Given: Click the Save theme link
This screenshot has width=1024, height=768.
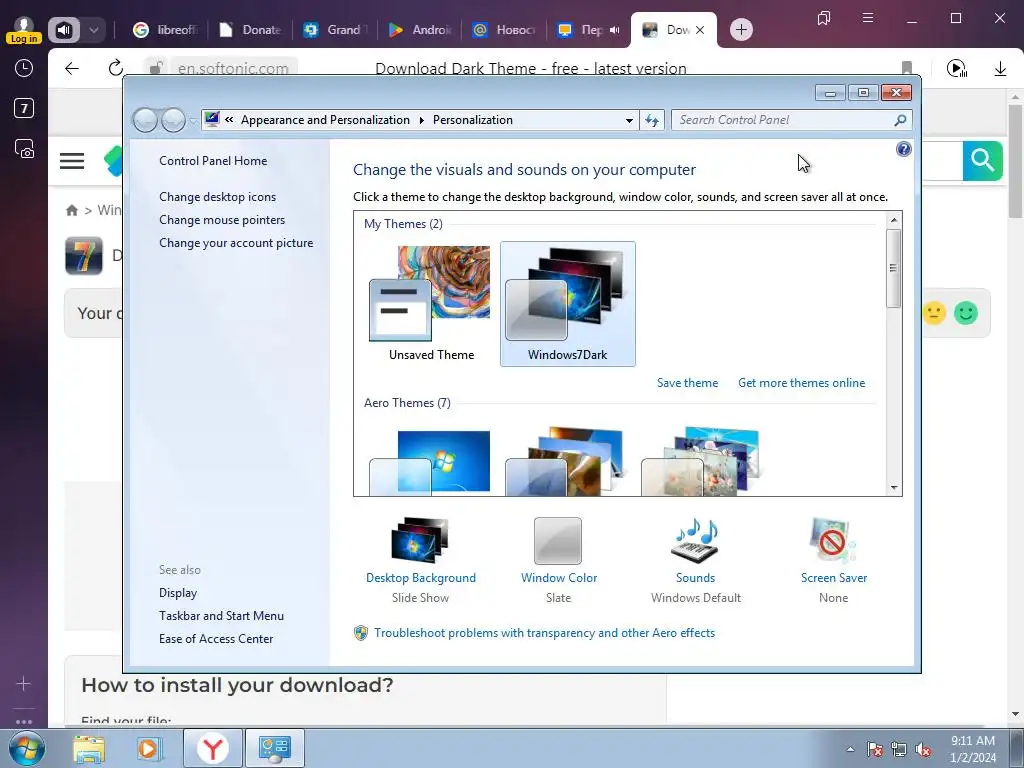Looking at the screenshot, I should pyautogui.click(x=687, y=383).
